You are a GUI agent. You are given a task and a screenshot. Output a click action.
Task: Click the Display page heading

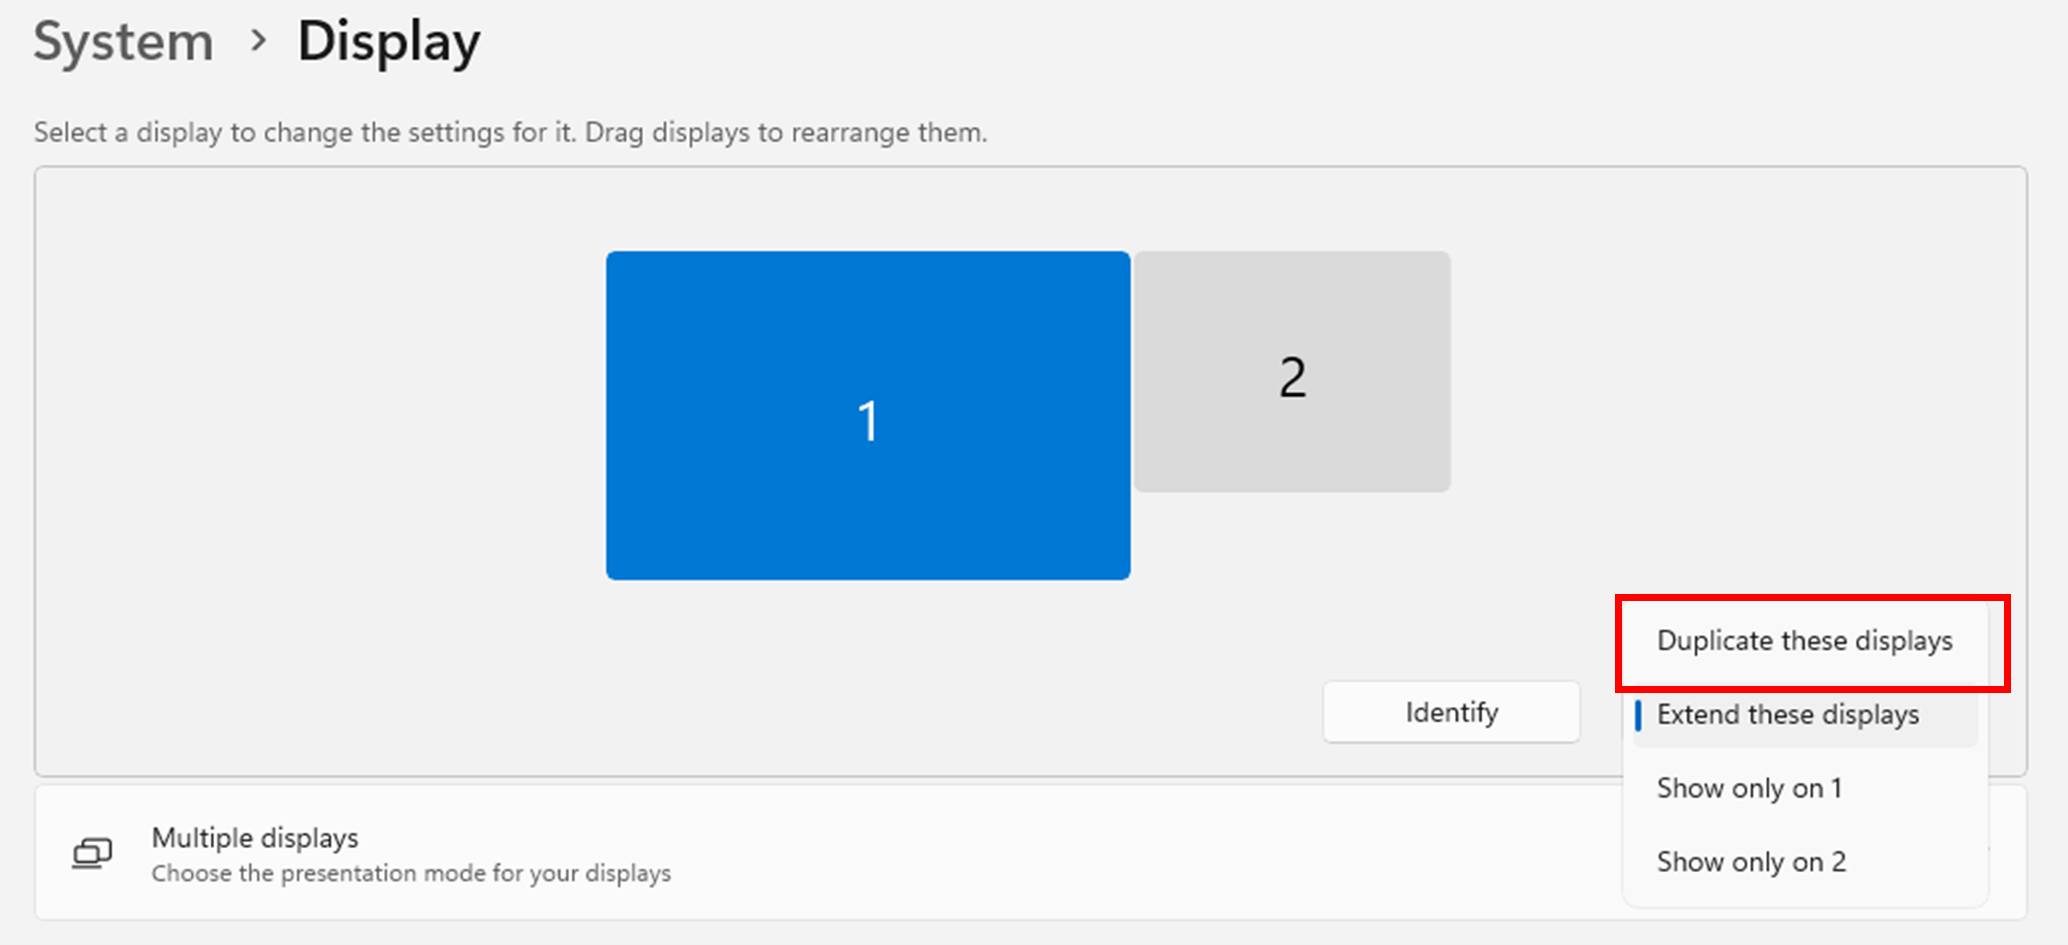[x=388, y=42]
